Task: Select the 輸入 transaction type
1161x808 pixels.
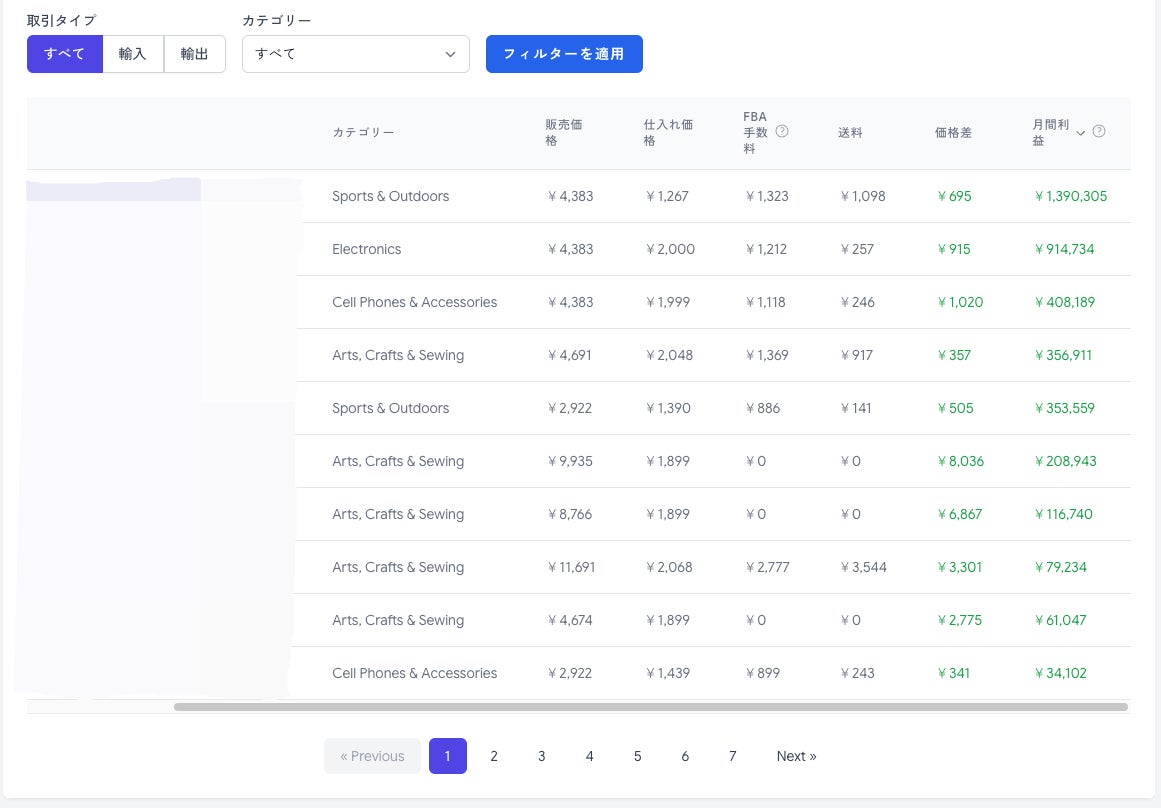Action: pos(133,54)
